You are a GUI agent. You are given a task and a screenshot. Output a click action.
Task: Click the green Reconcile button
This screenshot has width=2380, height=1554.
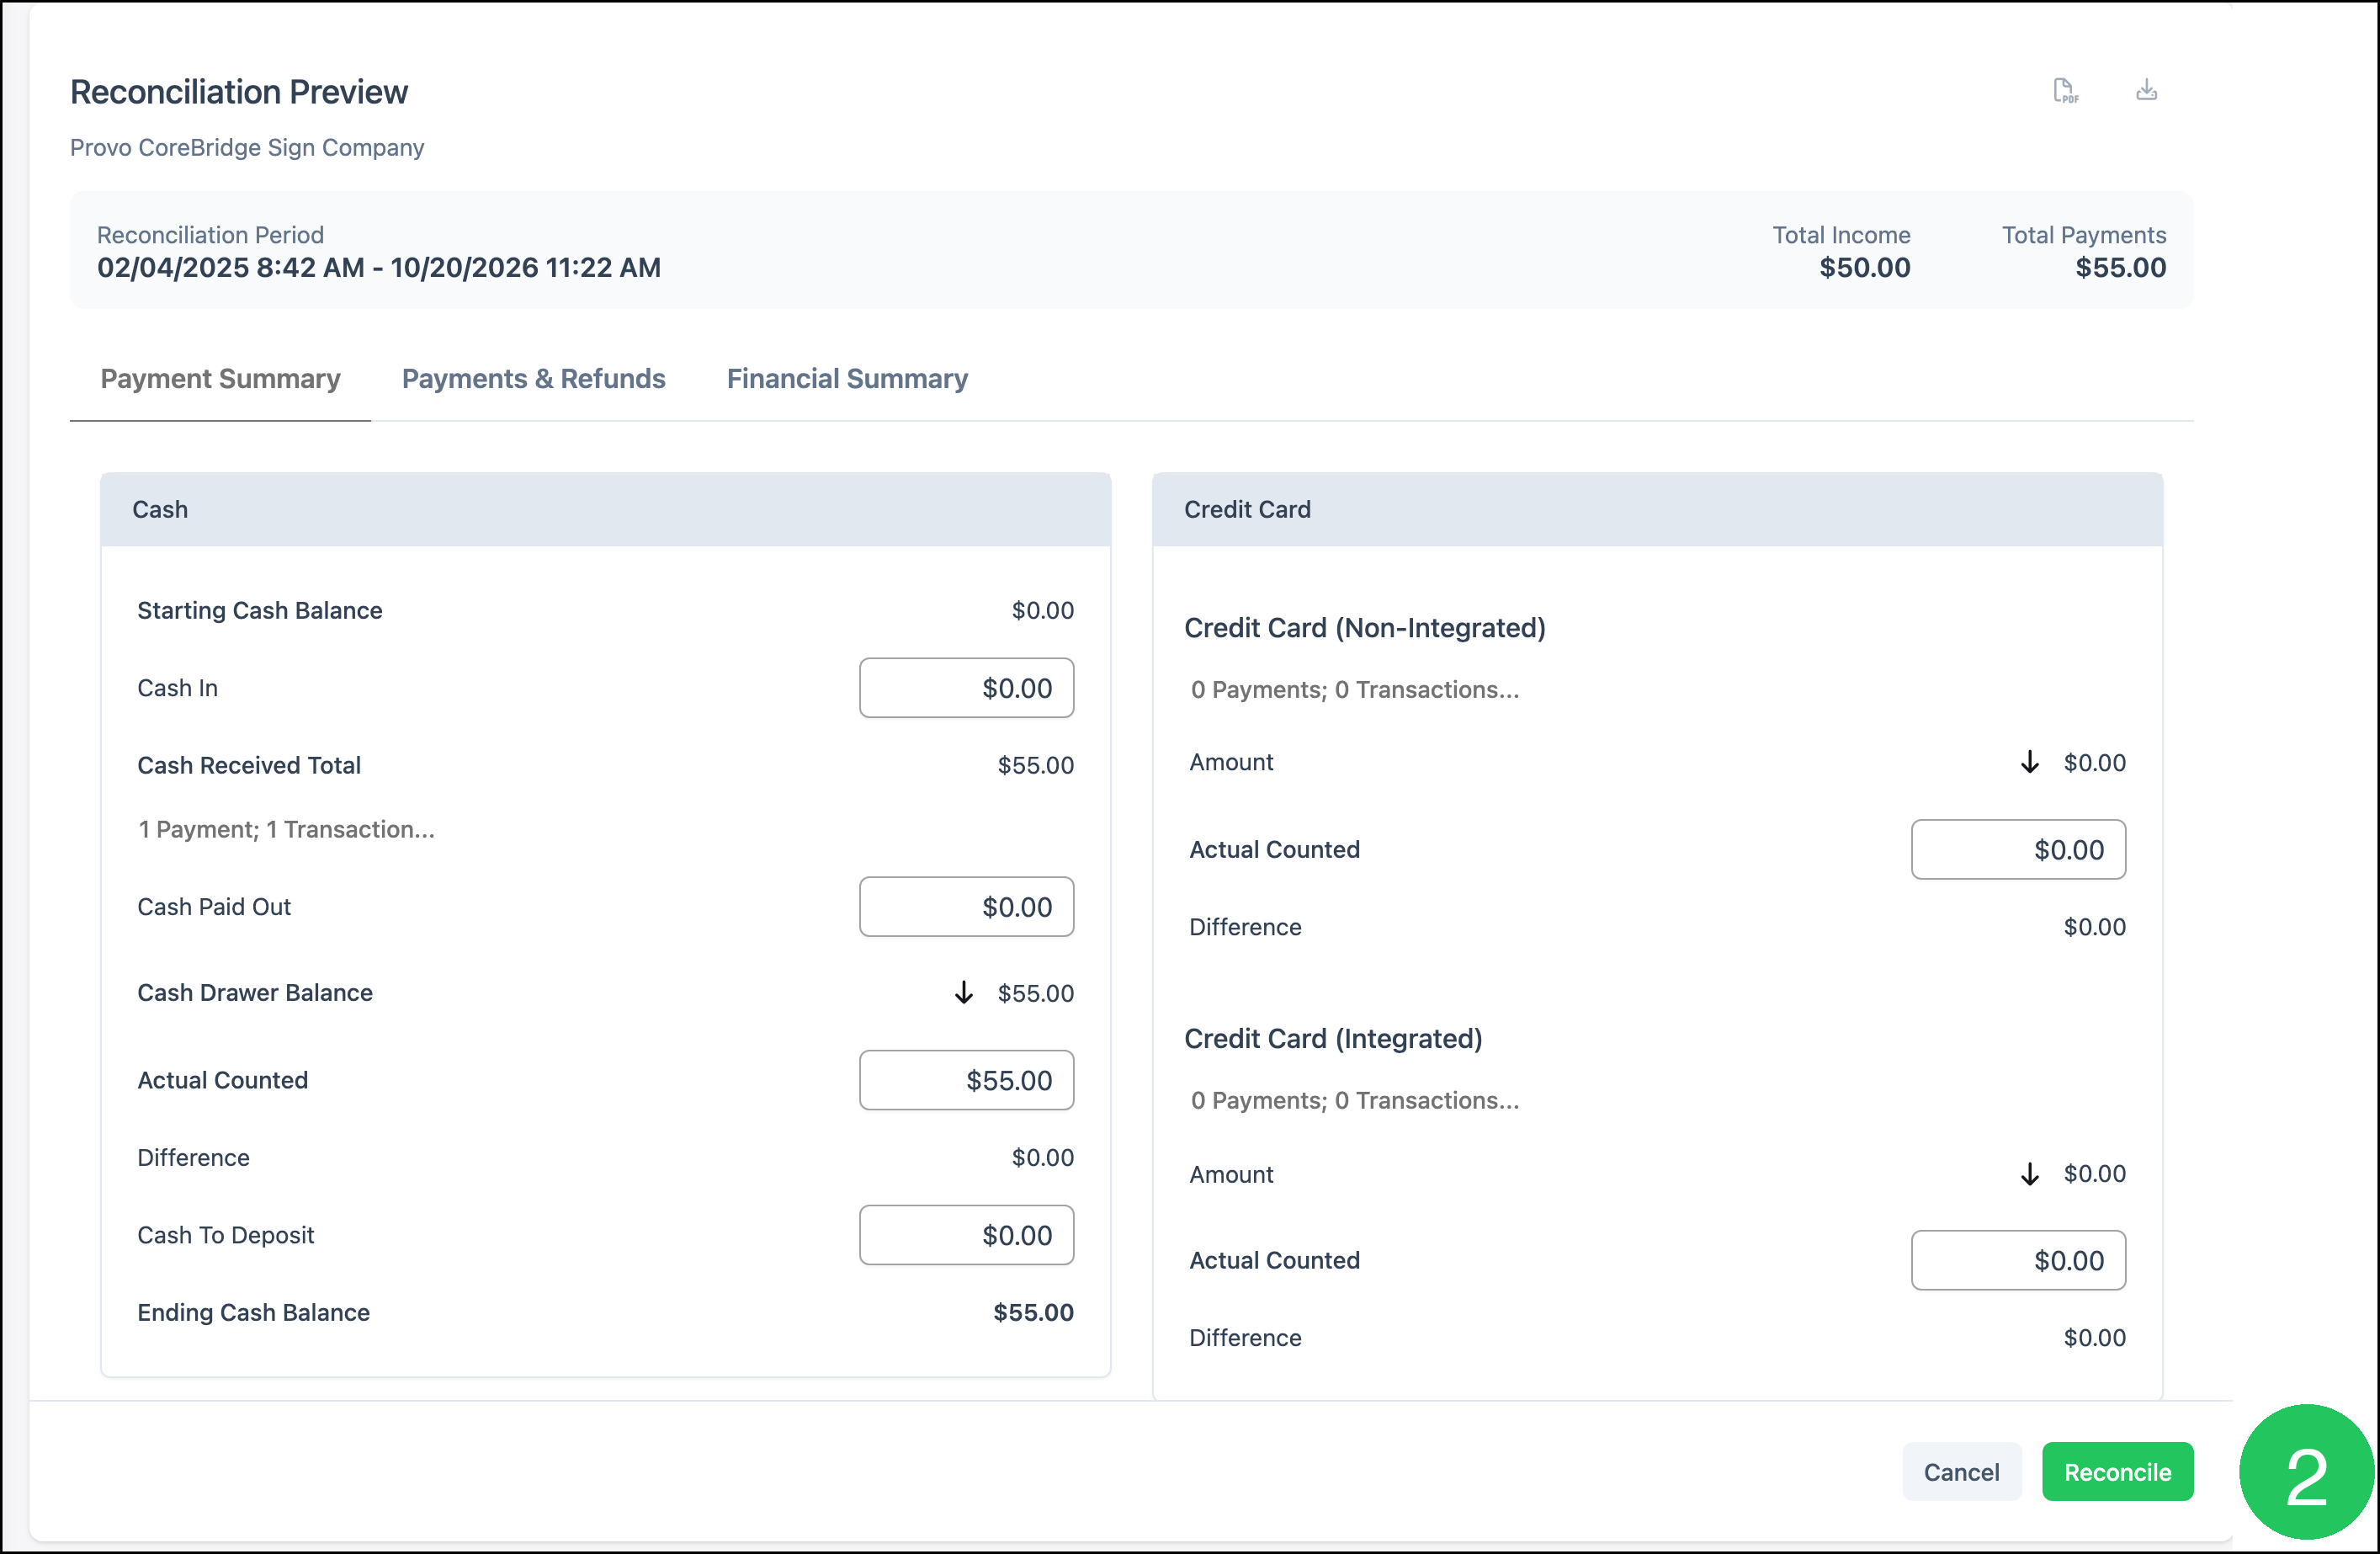2117,1472
